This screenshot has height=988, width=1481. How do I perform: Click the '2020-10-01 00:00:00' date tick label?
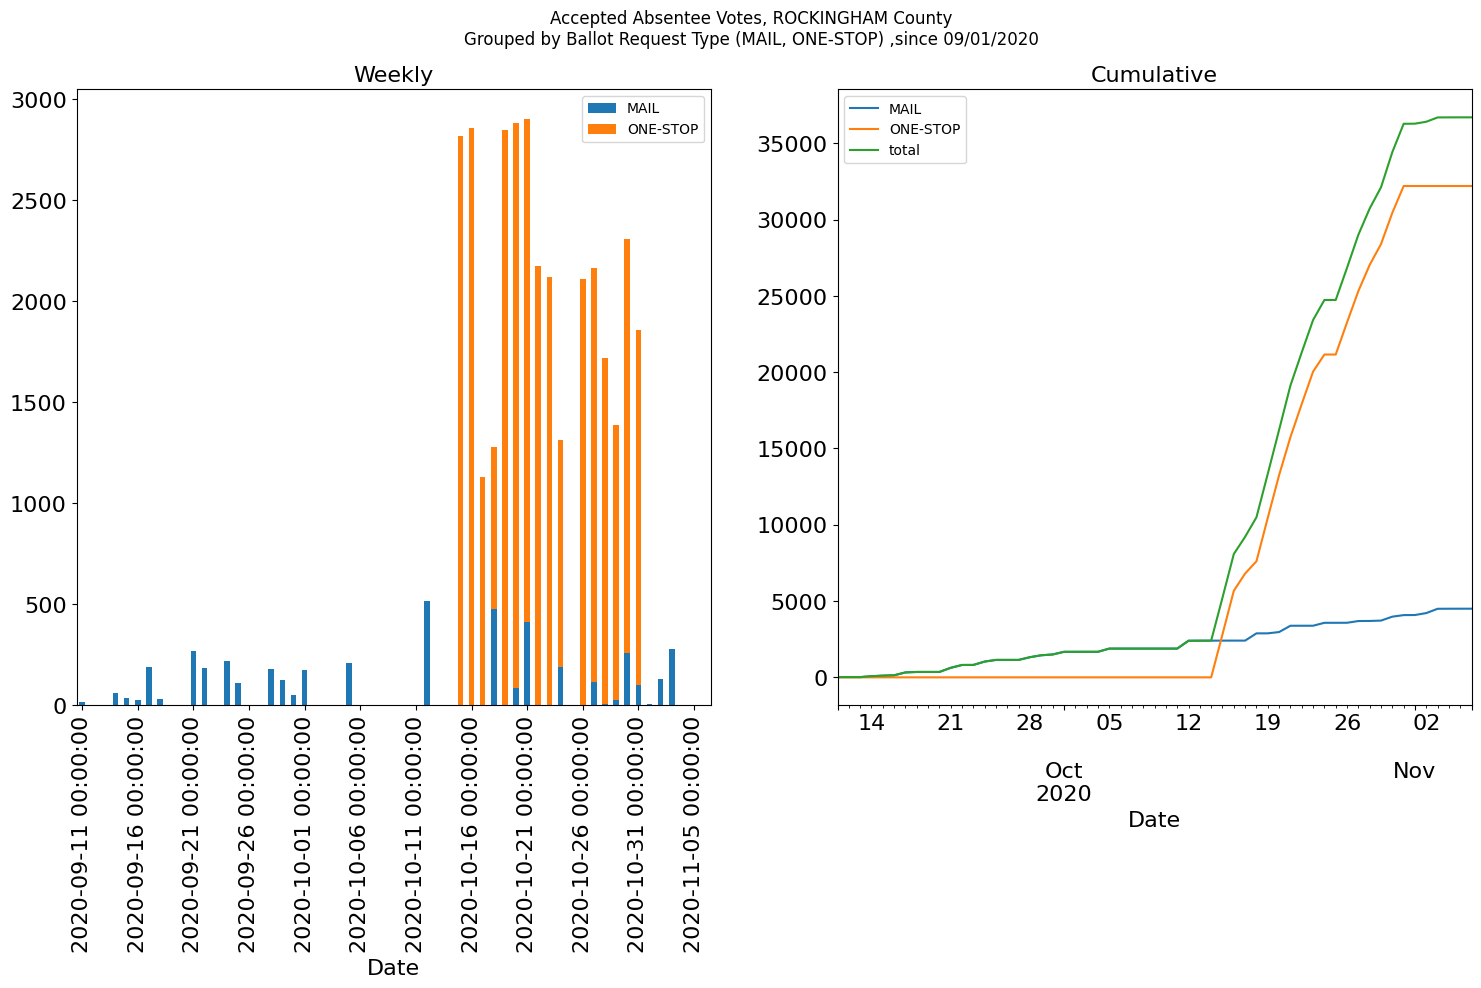304,833
